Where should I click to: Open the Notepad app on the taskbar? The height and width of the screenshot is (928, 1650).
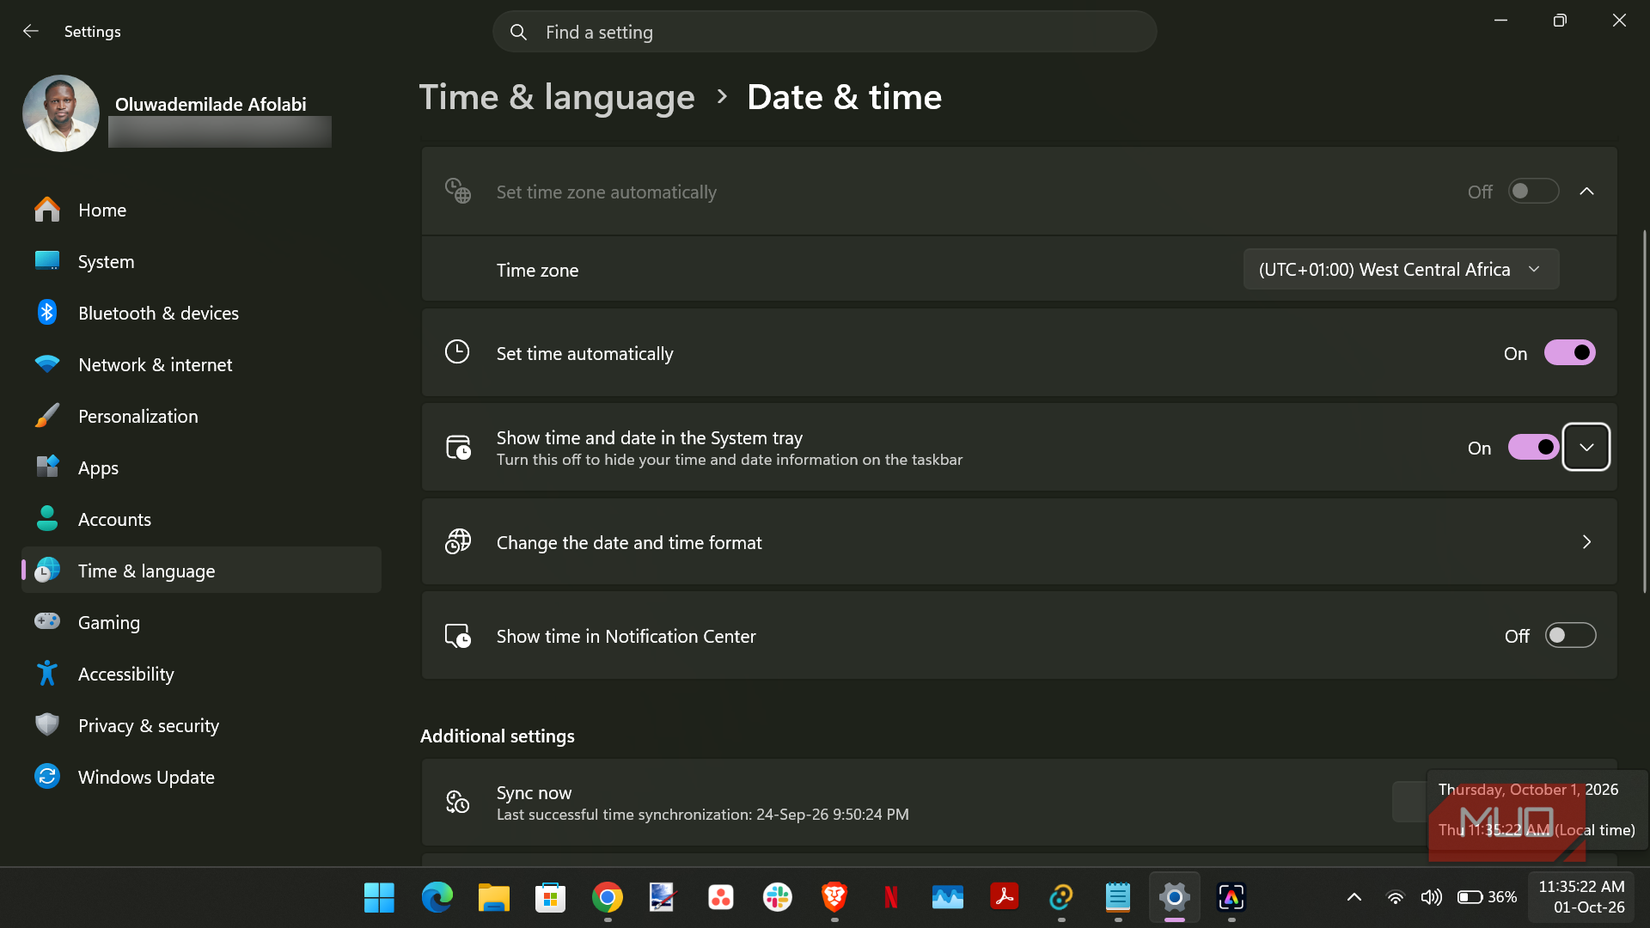pyautogui.click(x=1118, y=898)
